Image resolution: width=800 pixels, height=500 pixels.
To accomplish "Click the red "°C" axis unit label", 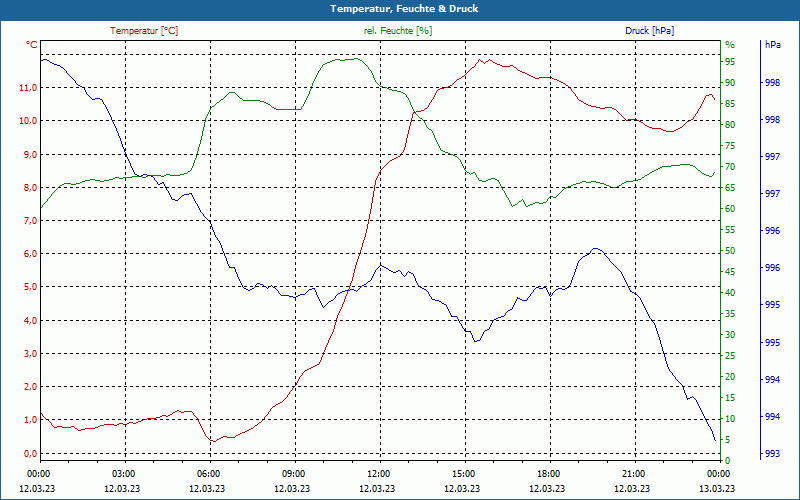I will pos(32,45).
